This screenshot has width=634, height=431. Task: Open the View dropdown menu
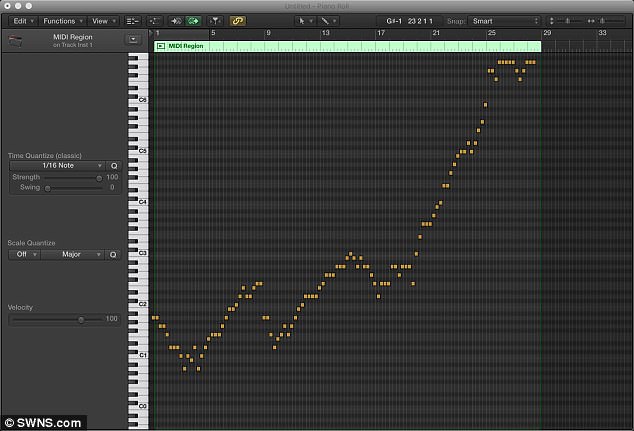pyautogui.click(x=103, y=20)
